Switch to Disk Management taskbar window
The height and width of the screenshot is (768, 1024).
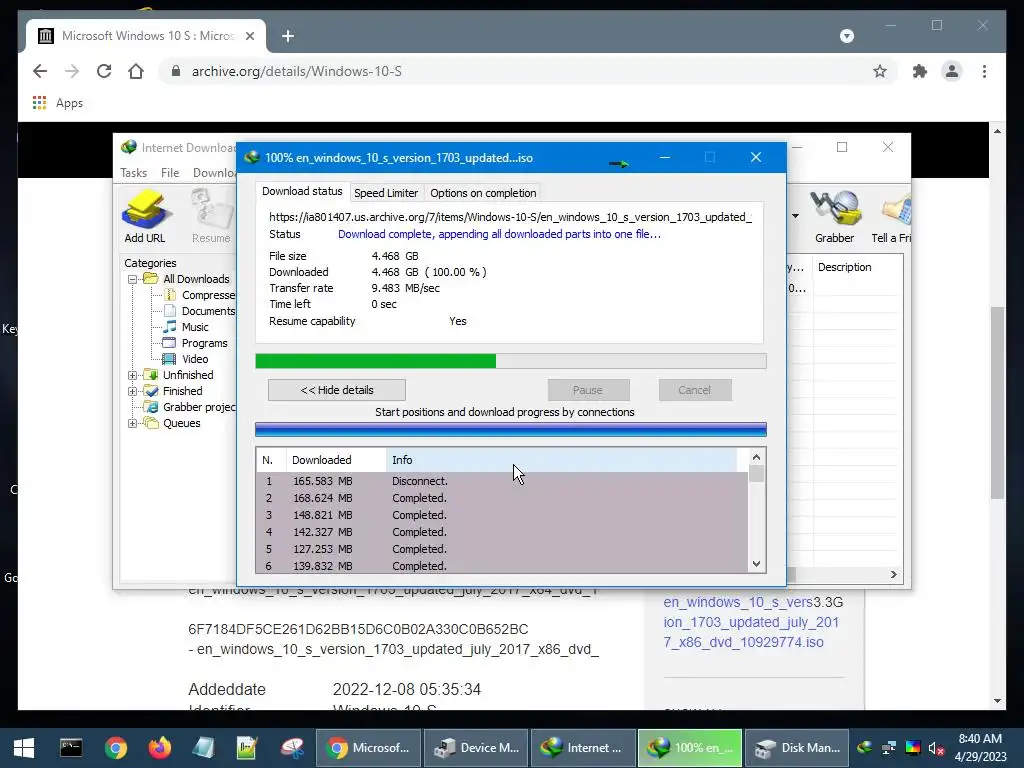(797, 748)
